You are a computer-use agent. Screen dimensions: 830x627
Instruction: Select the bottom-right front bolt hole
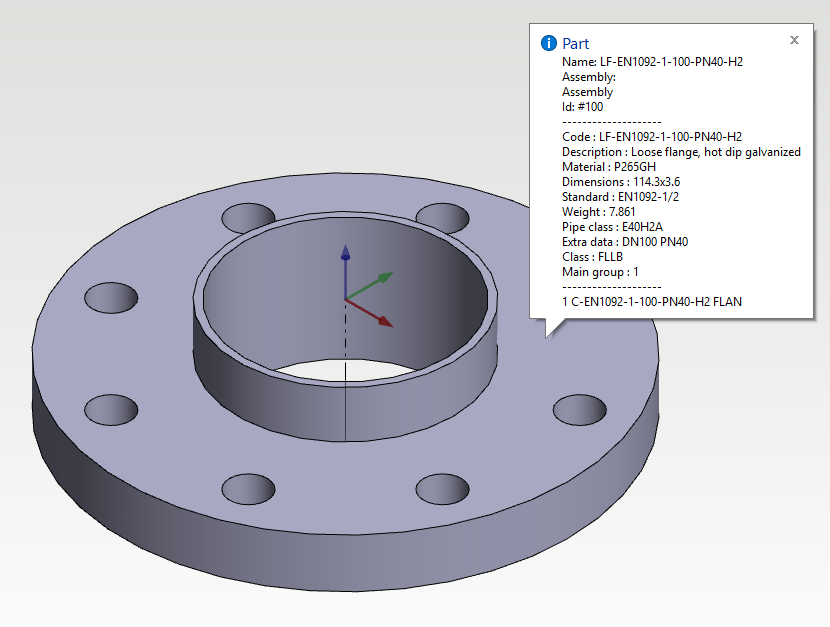[441, 488]
